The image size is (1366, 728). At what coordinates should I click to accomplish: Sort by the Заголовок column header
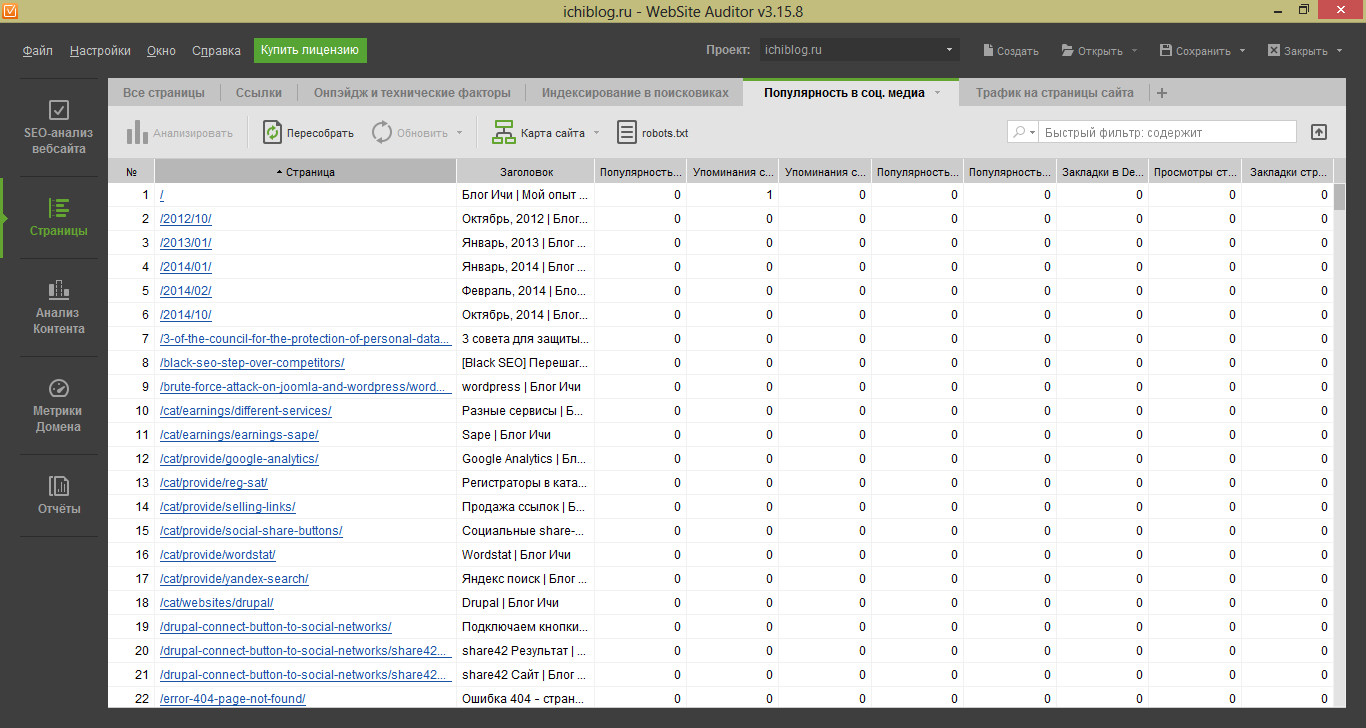(x=526, y=172)
